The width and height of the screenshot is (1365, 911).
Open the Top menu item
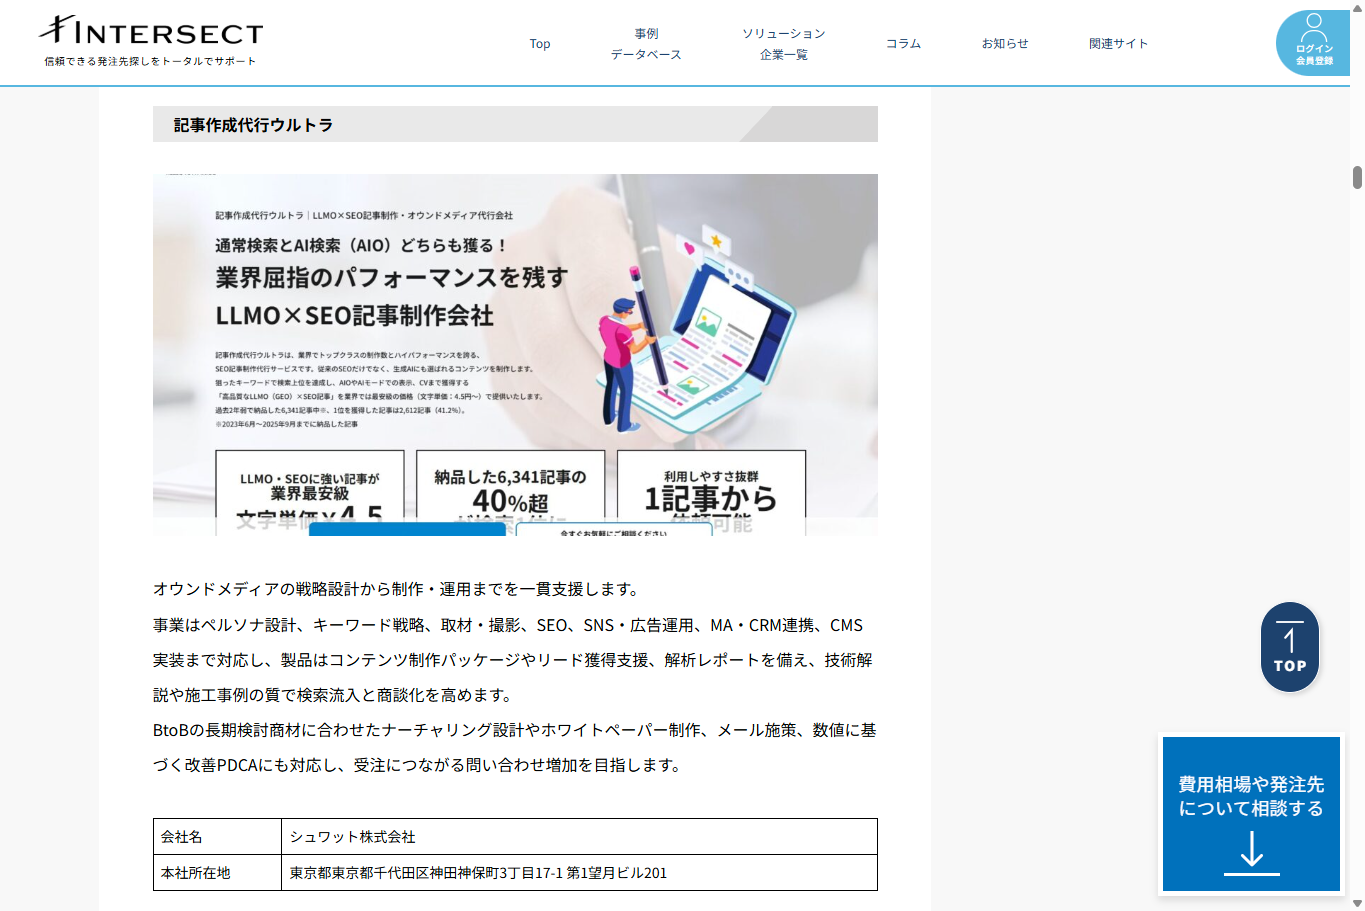click(540, 44)
